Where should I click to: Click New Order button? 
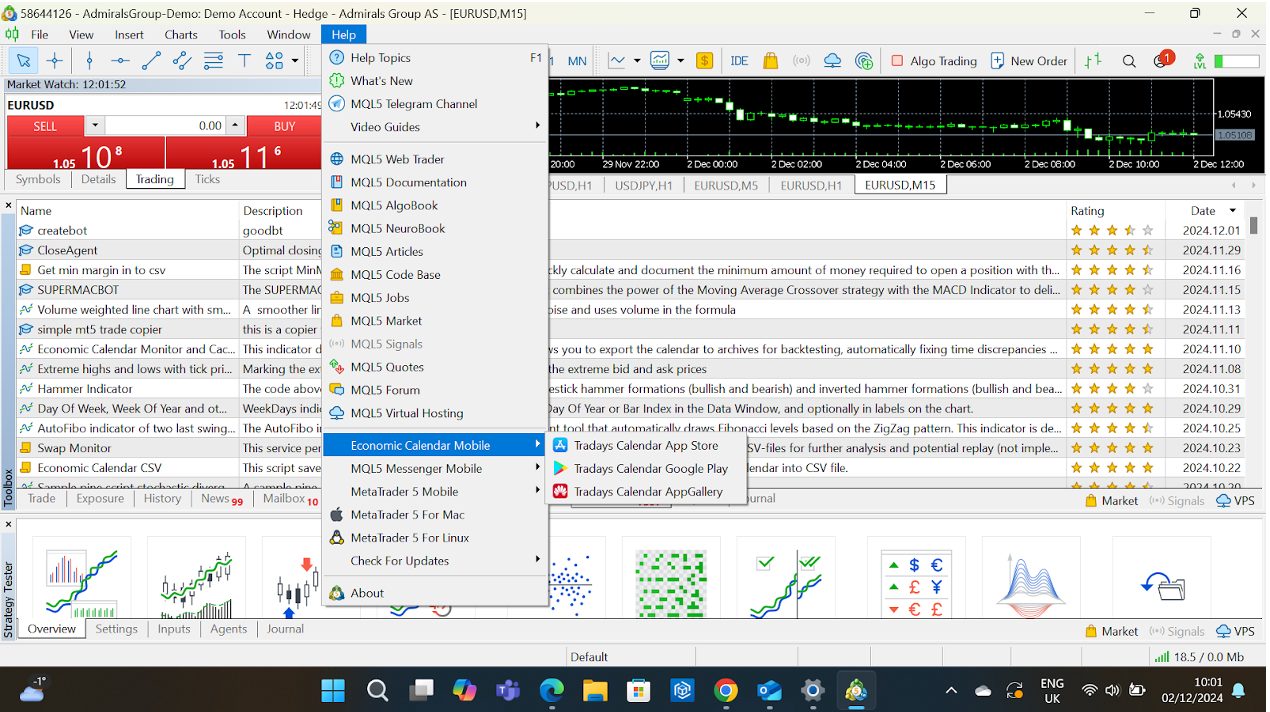coord(1029,61)
